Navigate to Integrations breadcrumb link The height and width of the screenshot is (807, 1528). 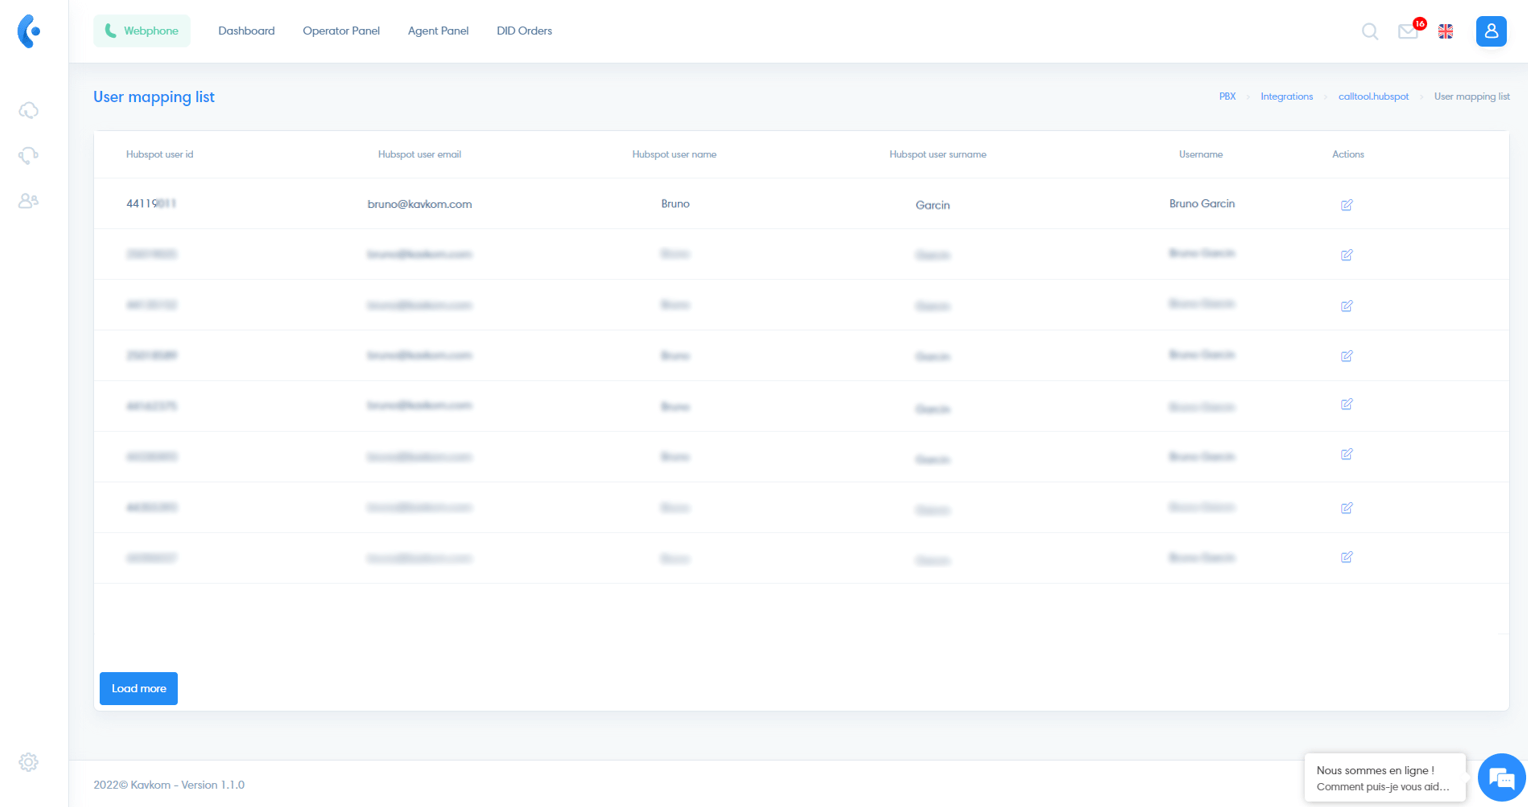coord(1286,97)
